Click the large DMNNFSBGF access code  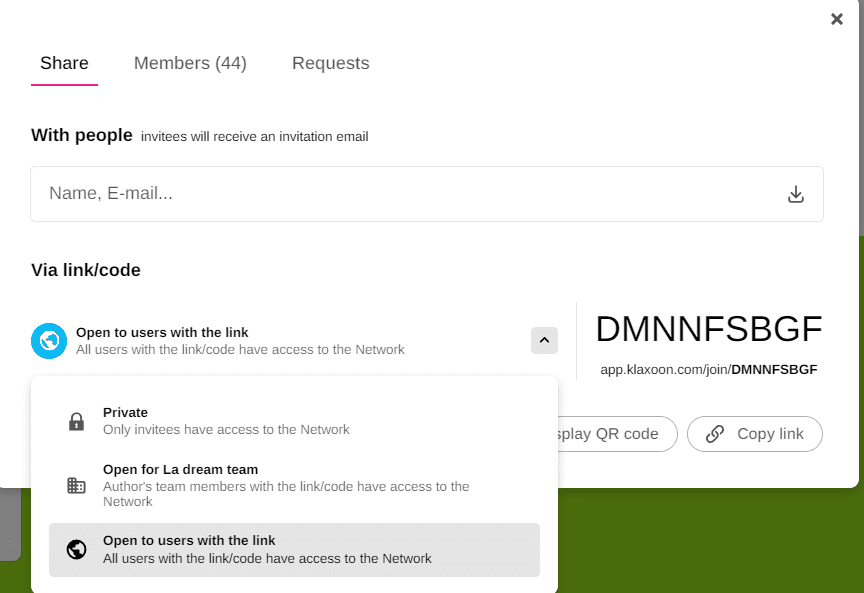pyautogui.click(x=708, y=329)
